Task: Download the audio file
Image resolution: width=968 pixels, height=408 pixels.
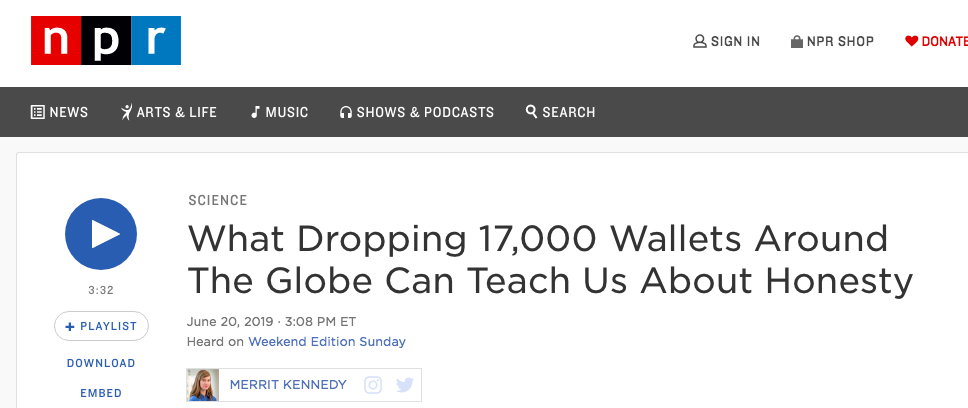Action: tap(101, 364)
